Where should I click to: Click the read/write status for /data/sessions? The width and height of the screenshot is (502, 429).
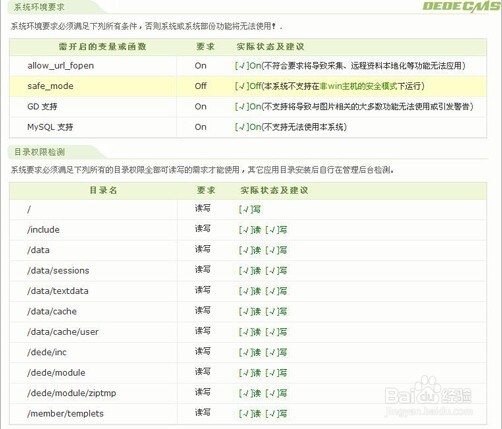(x=263, y=270)
